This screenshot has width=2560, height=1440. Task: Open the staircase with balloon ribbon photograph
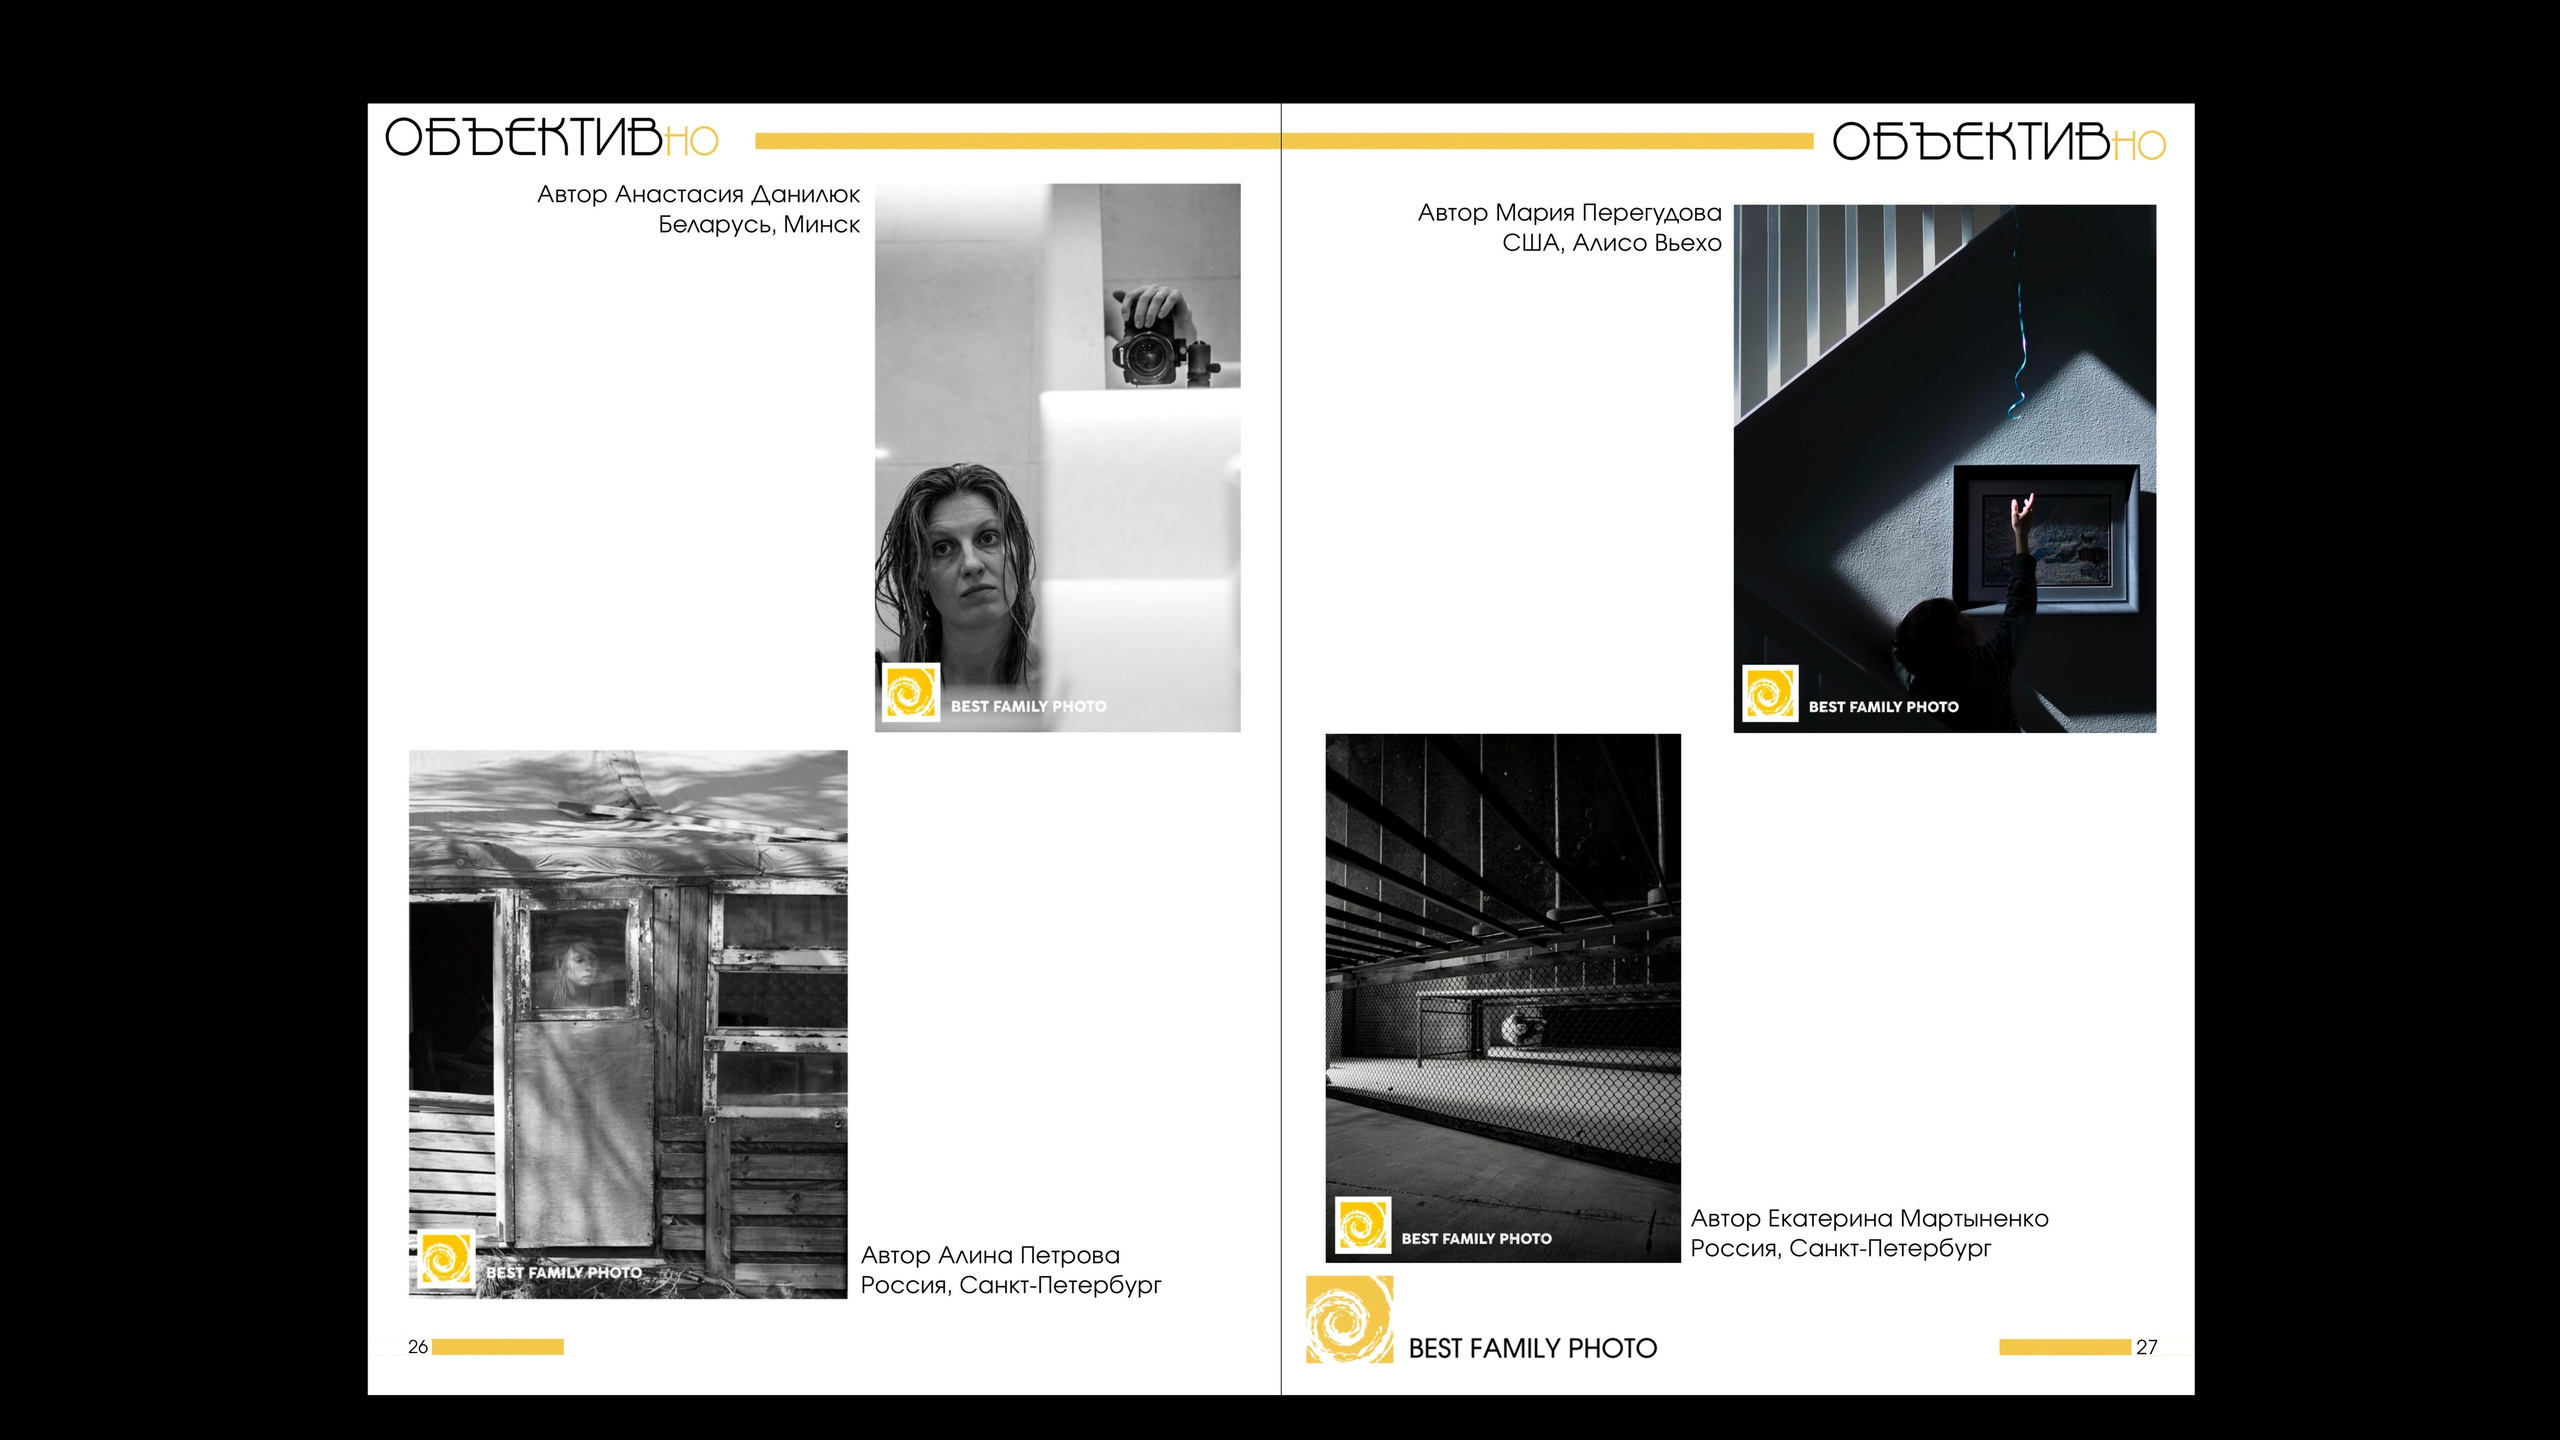click(x=1944, y=468)
